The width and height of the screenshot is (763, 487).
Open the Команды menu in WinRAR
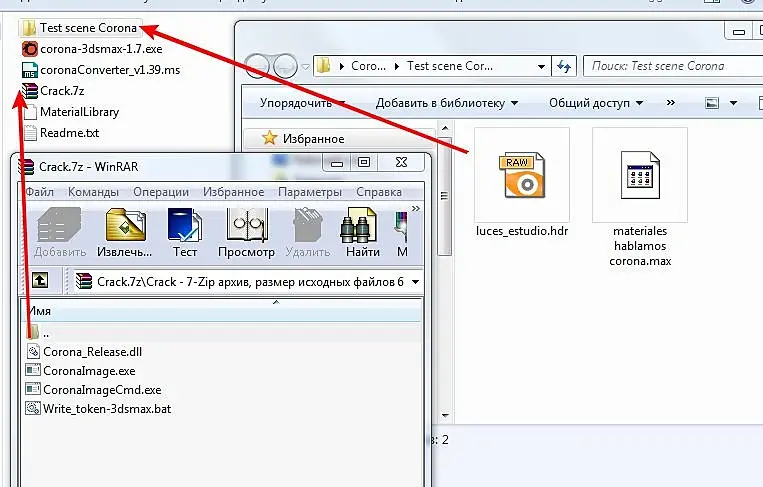[93, 192]
